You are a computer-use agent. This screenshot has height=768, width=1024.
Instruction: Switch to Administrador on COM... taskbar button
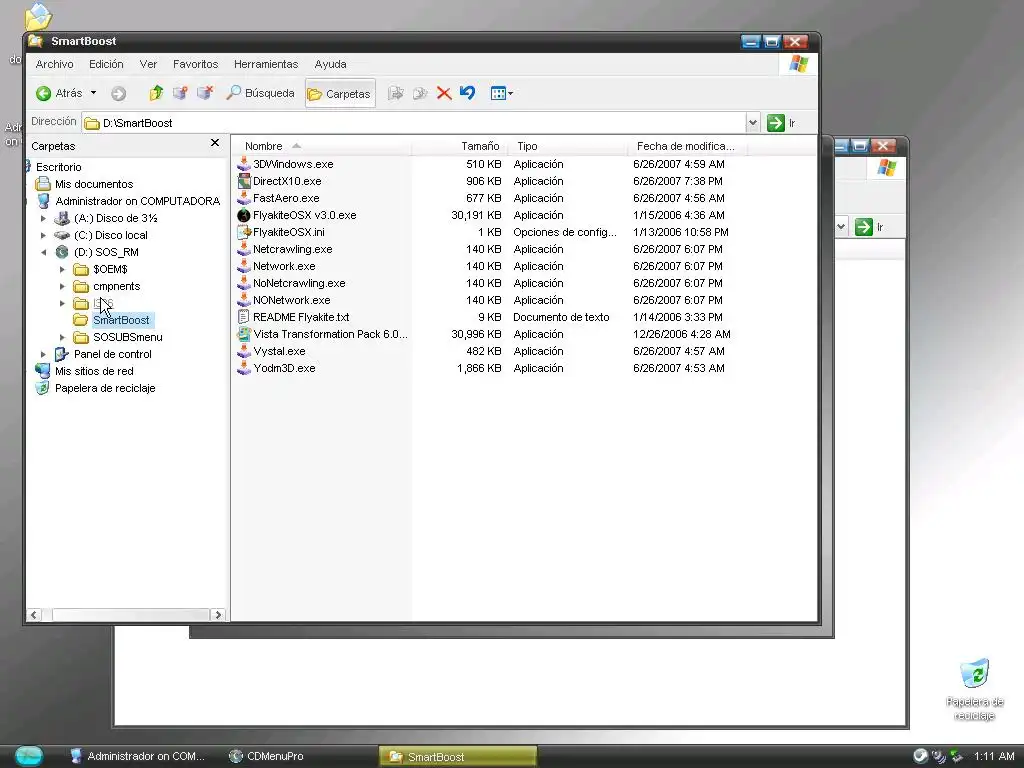[x=137, y=756]
